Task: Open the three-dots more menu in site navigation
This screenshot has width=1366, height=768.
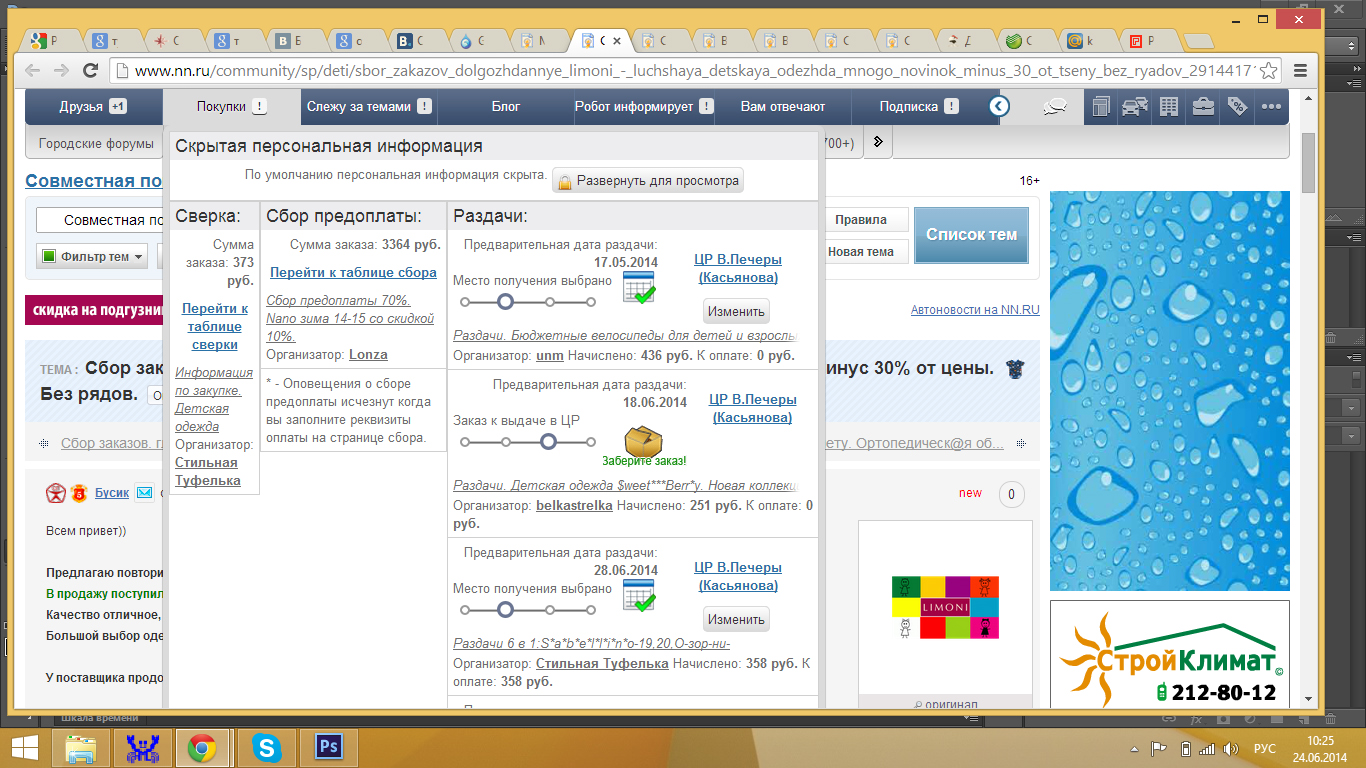Action: click(1271, 107)
